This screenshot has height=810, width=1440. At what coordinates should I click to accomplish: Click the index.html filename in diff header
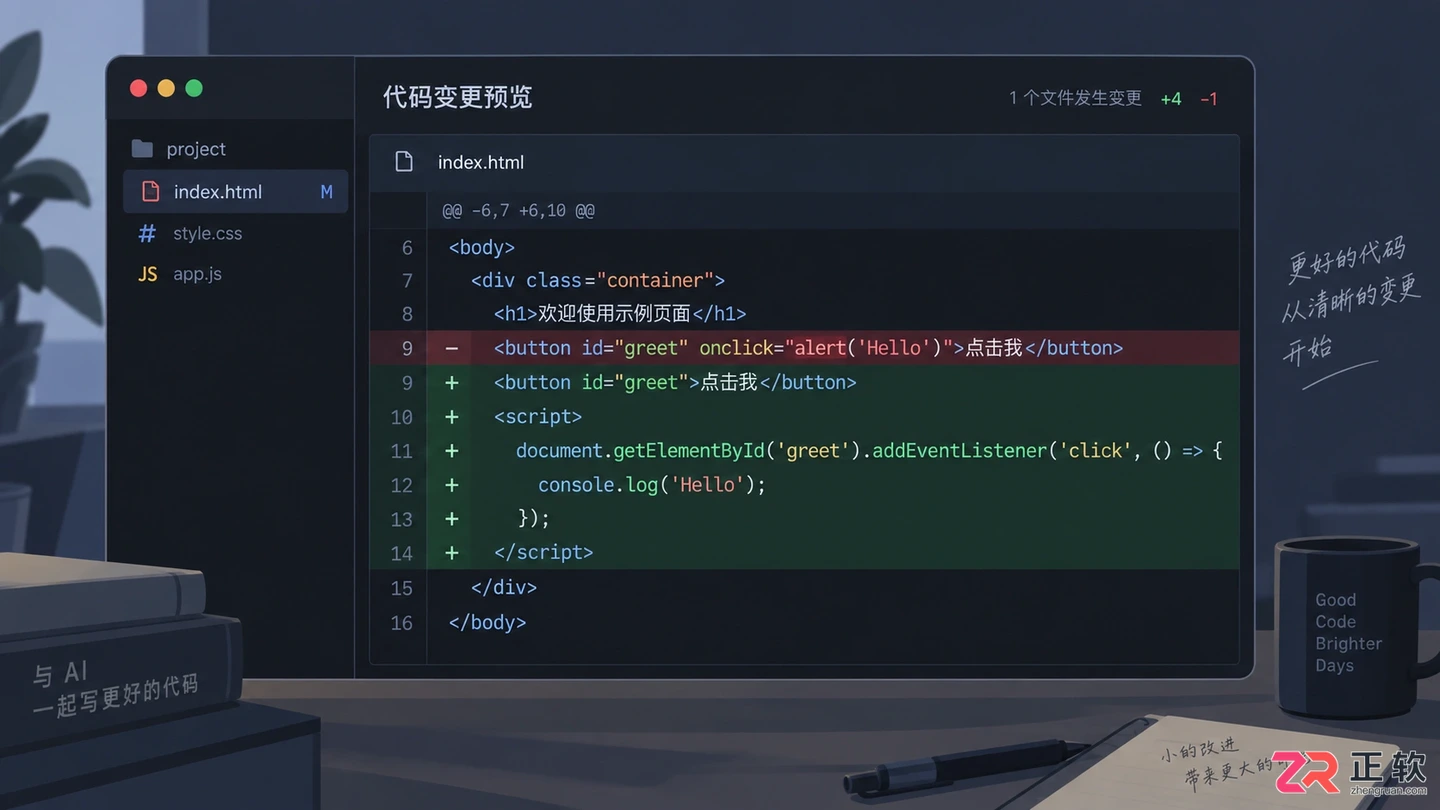click(481, 162)
